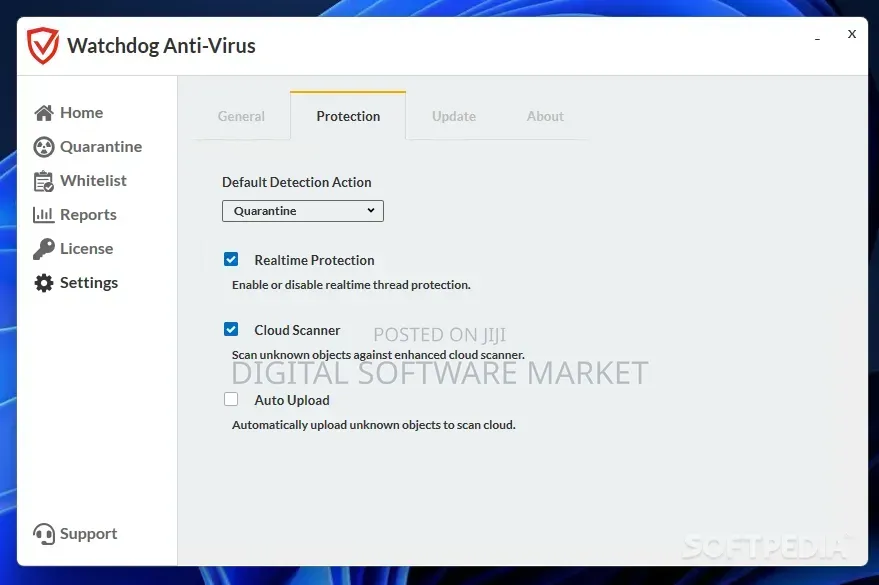The image size is (879, 585).
Task: Click the Support headset icon
Action: (x=44, y=534)
